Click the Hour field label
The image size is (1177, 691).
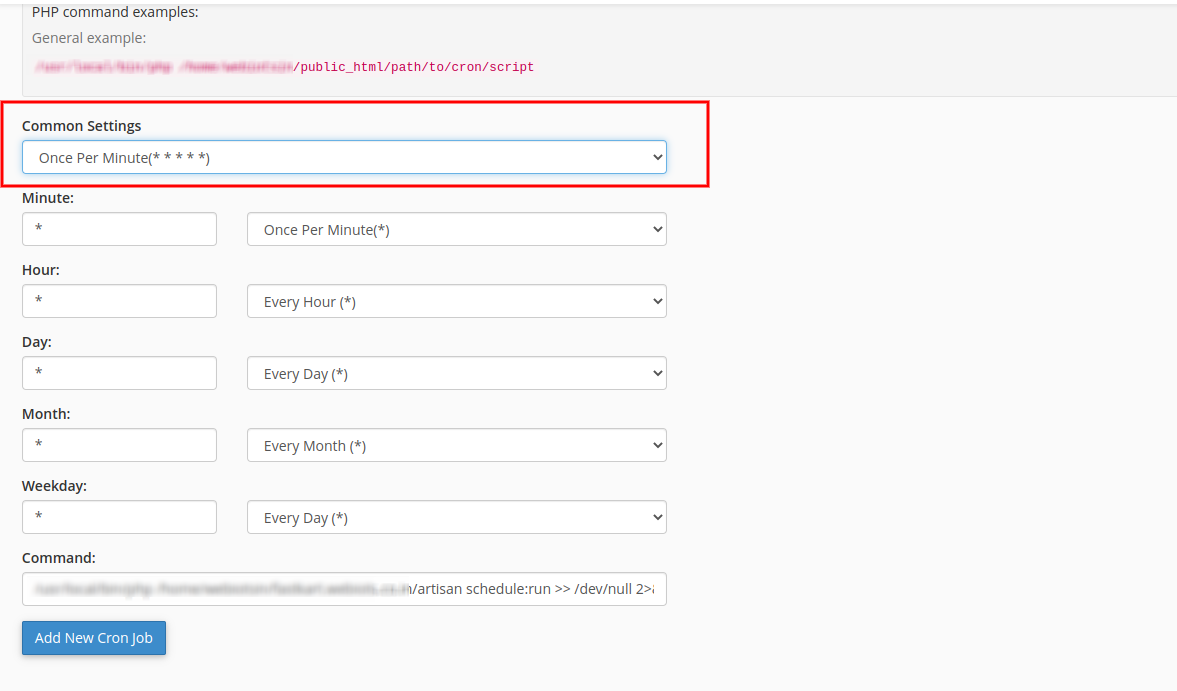[x=41, y=270]
